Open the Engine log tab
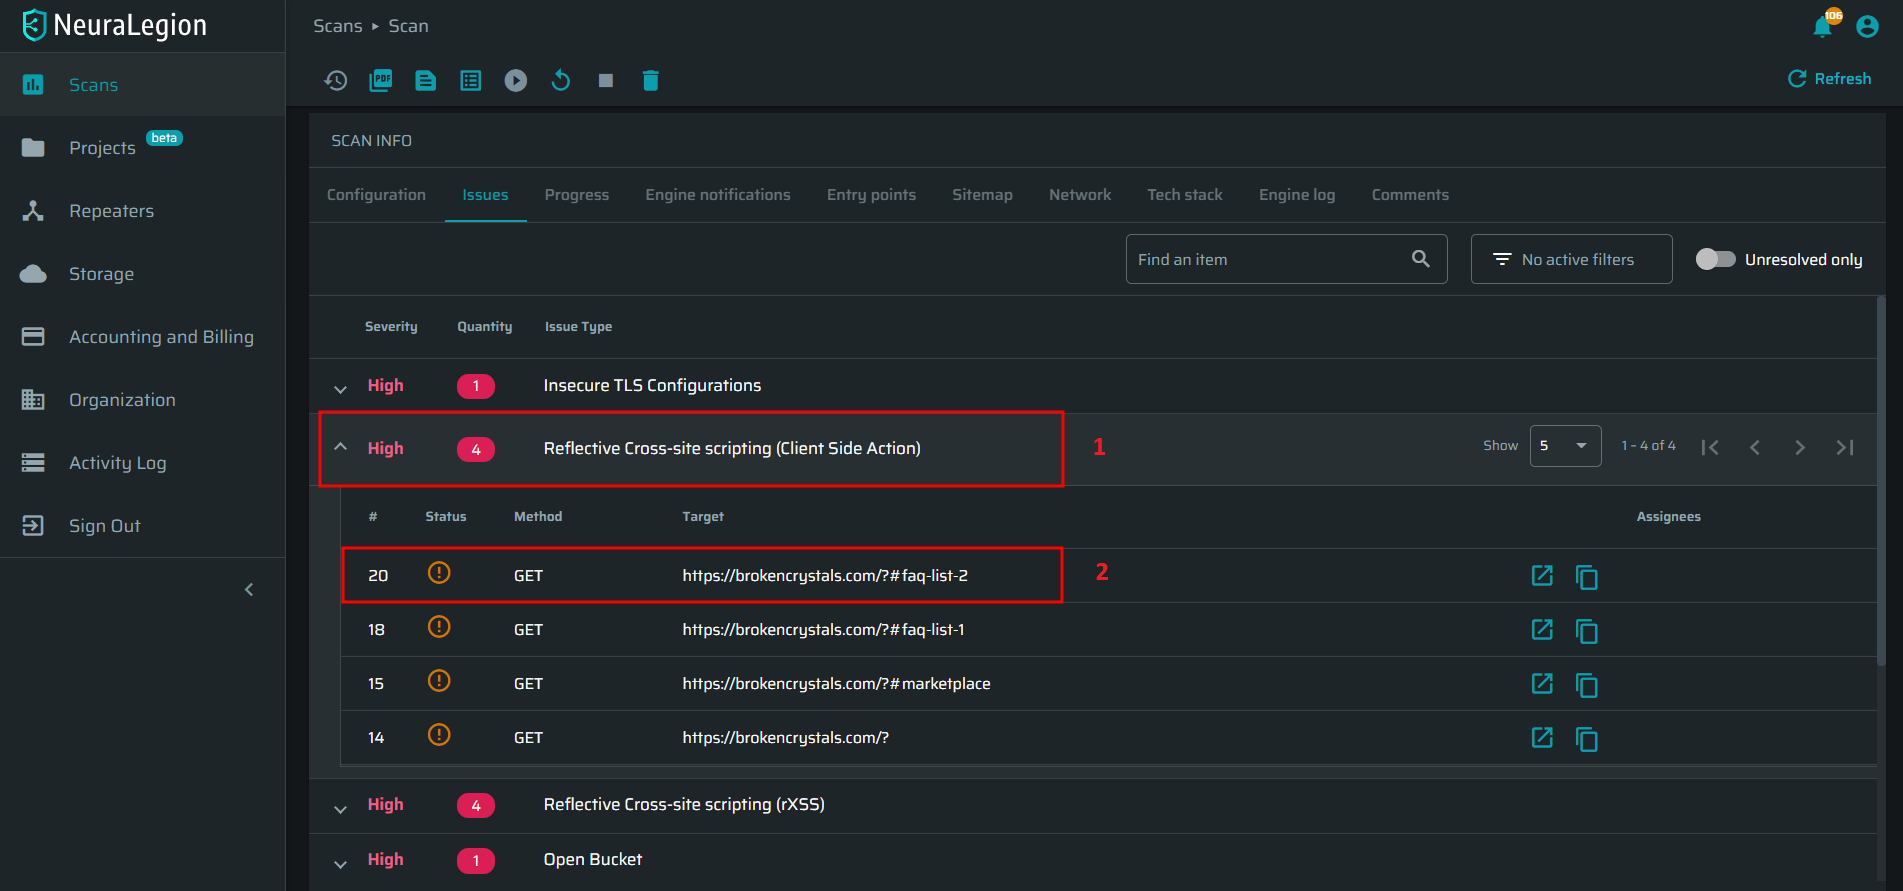Image resolution: width=1903 pixels, height=891 pixels. pos(1297,195)
